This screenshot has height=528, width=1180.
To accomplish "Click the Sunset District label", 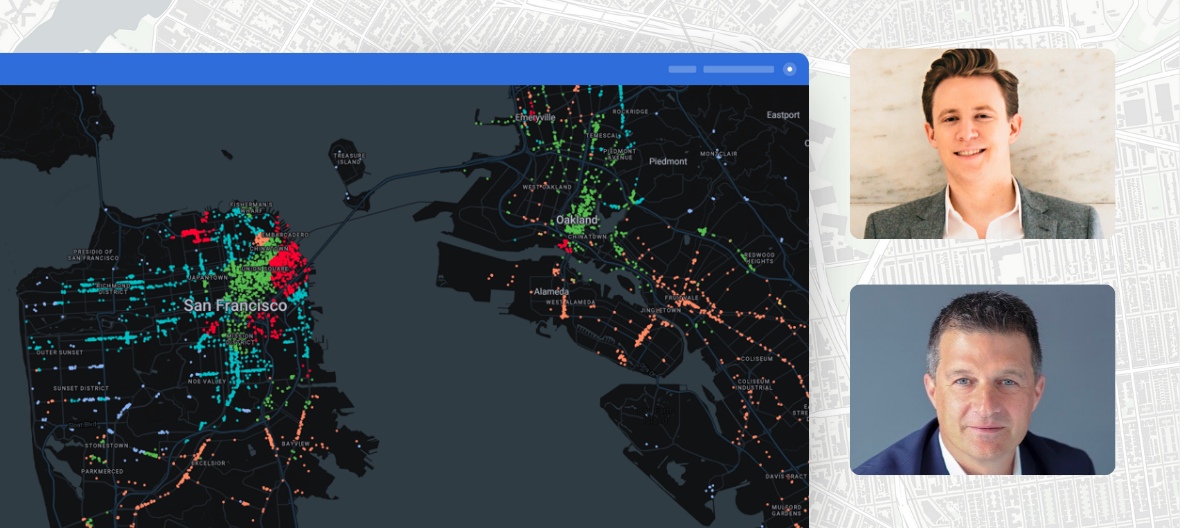I will pyautogui.click(x=81, y=388).
